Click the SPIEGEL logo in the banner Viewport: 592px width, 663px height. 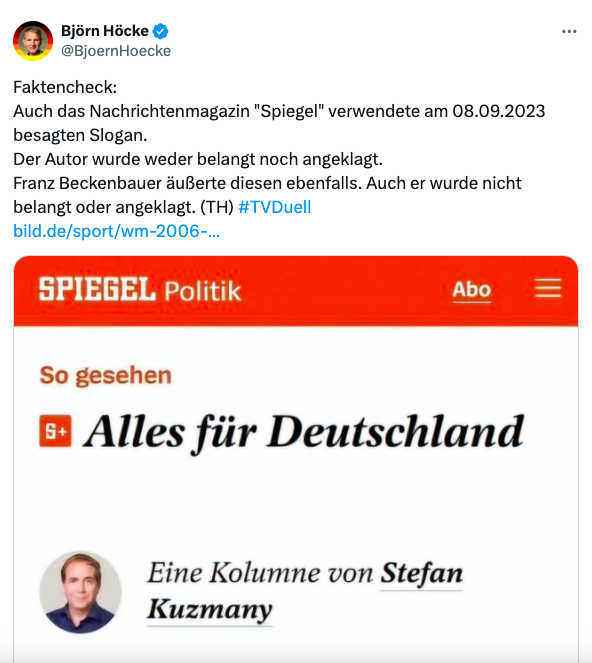[97, 290]
